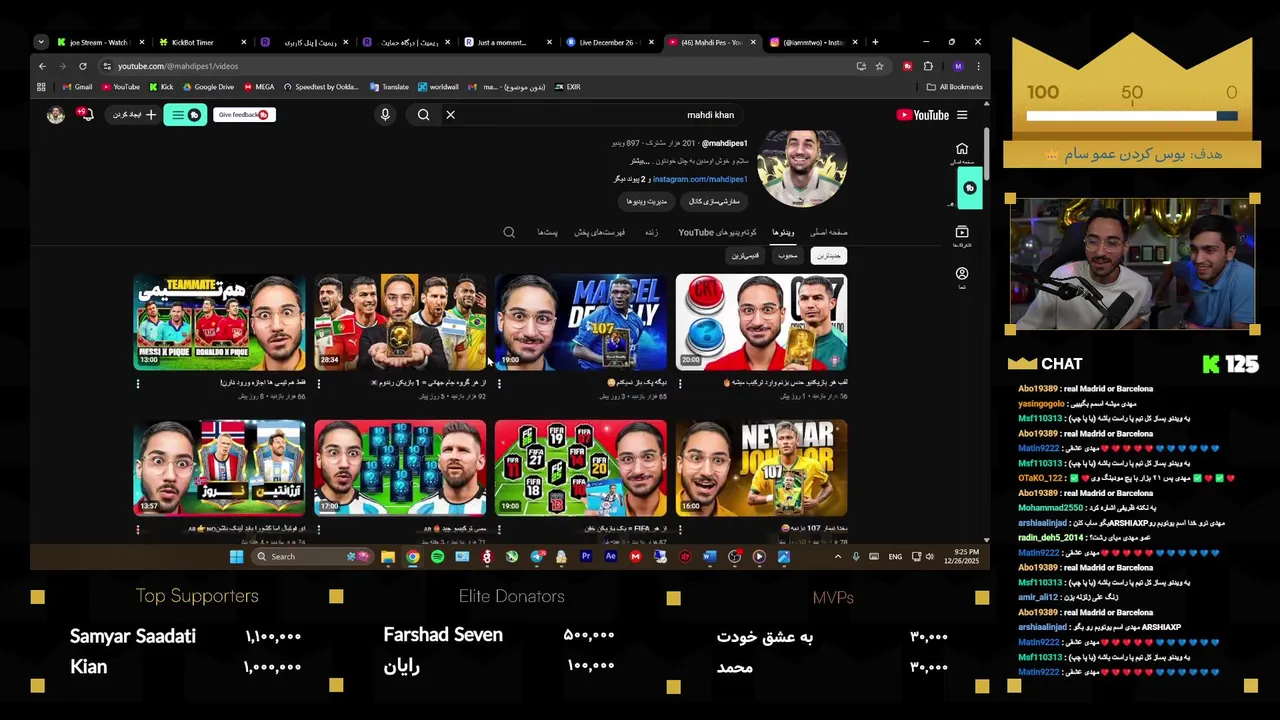This screenshot has height=720, width=1280.
Task: Click the taskbar volume speaker icon
Action: [930, 556]
